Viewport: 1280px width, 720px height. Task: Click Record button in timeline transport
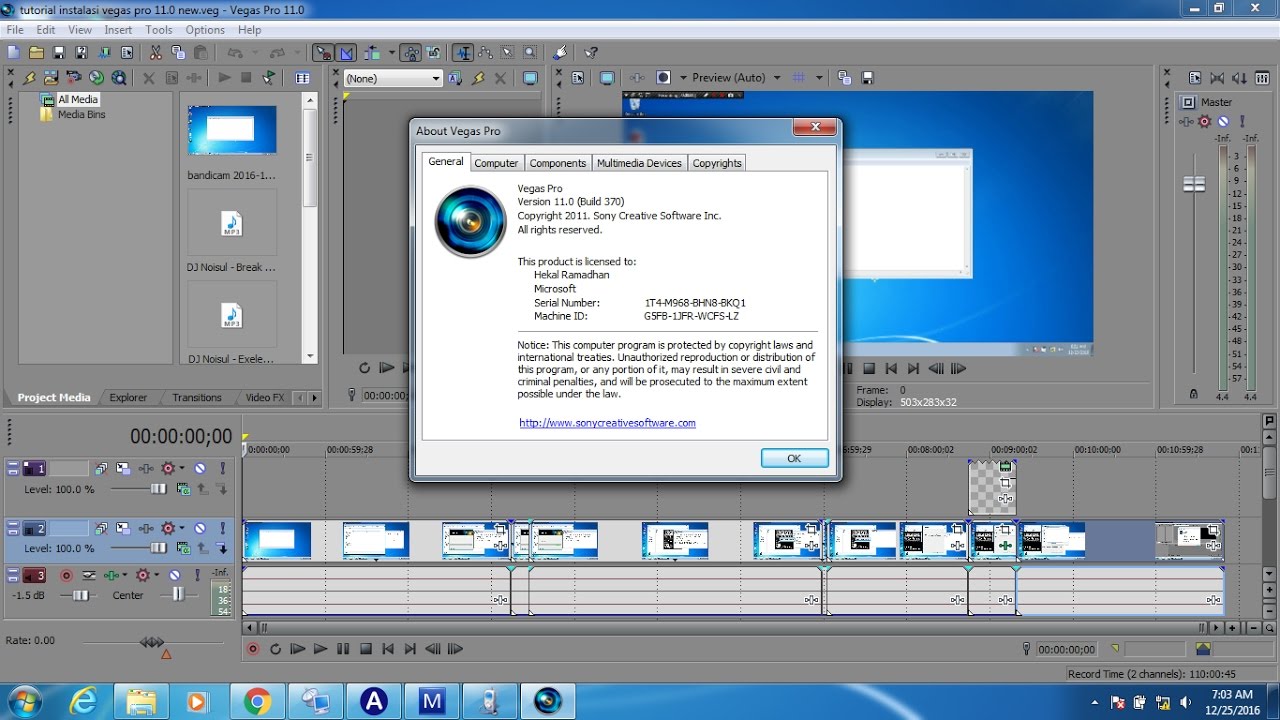pos(252,649)
